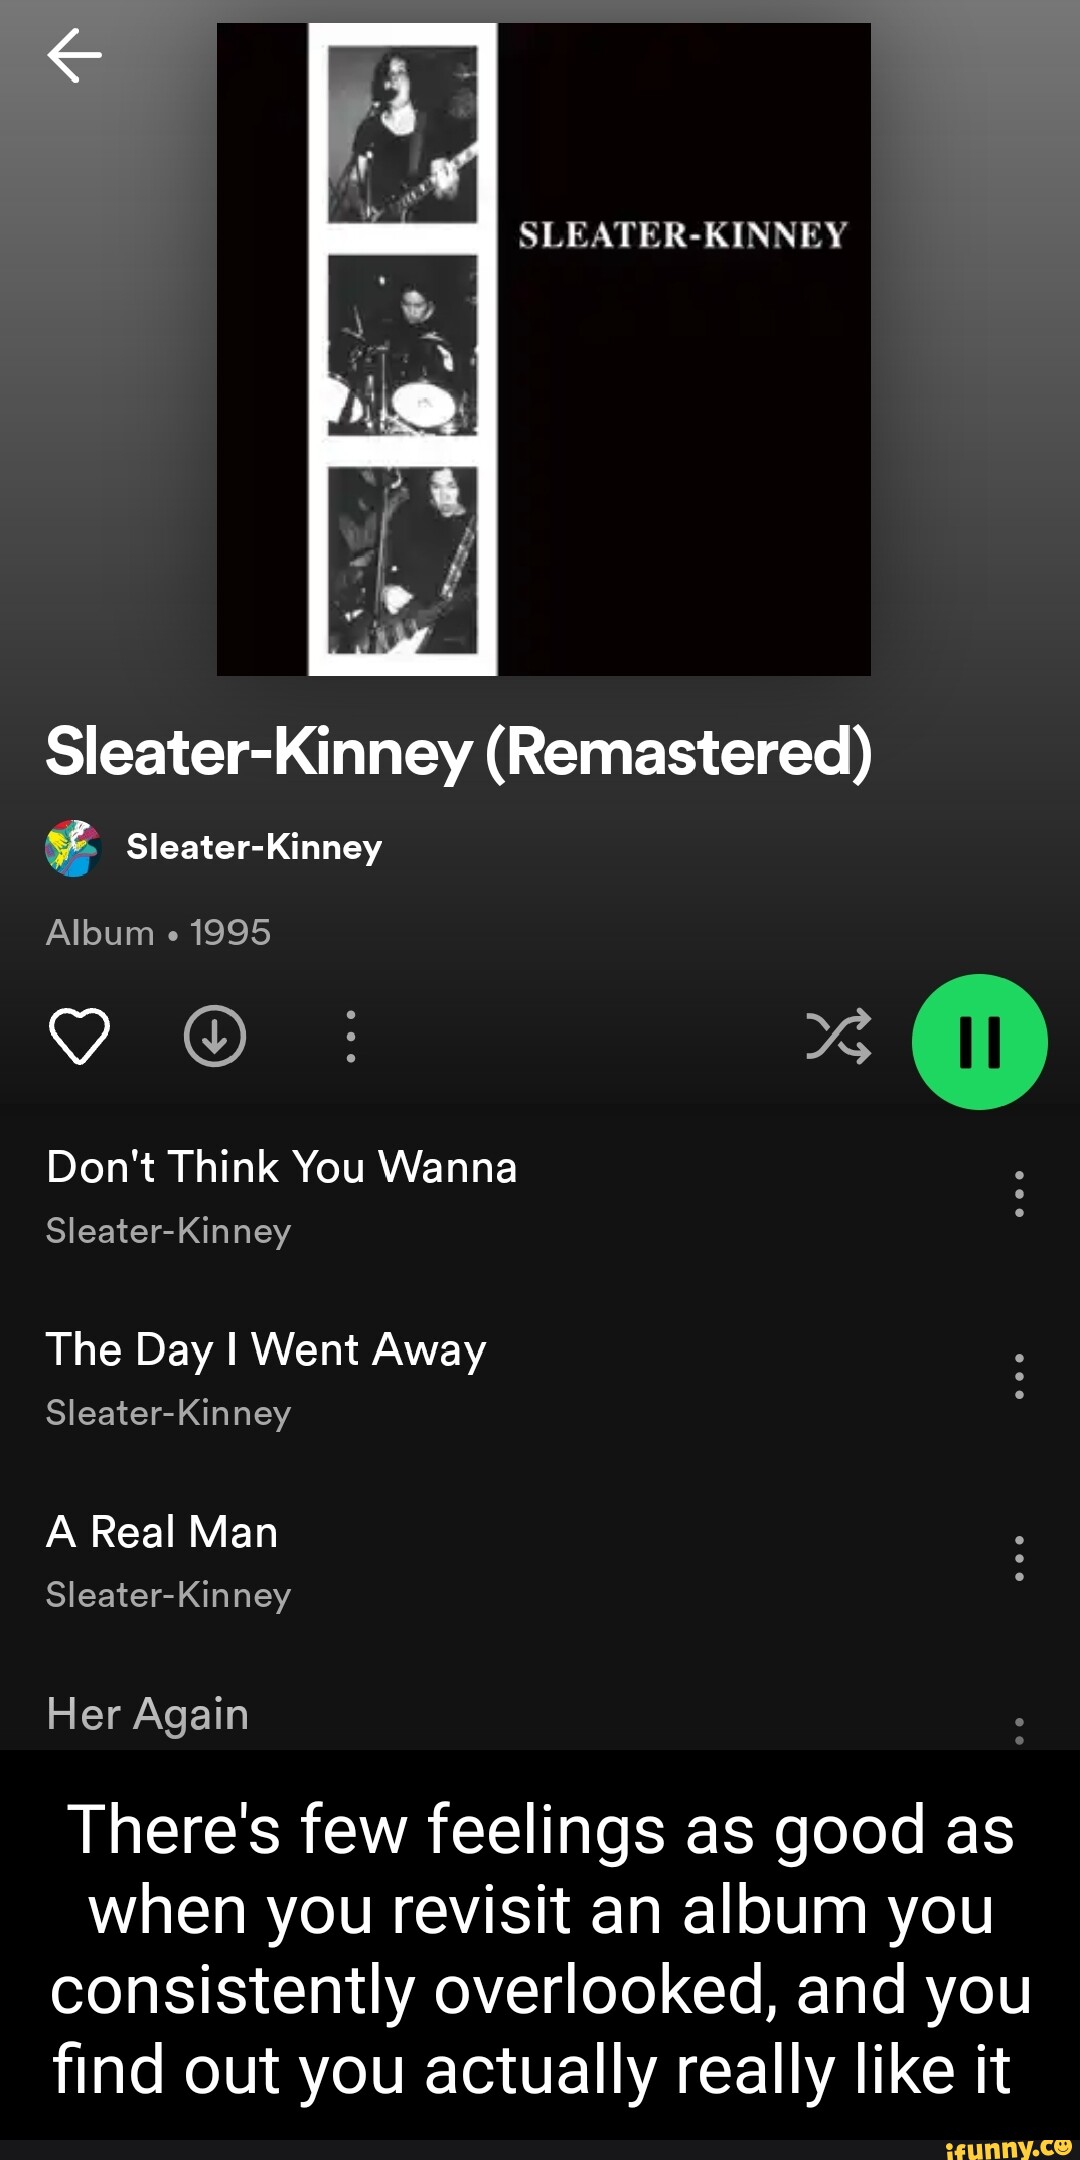
Task: View the Sleater-Kinney album cover art
Action: coord(544,349)
